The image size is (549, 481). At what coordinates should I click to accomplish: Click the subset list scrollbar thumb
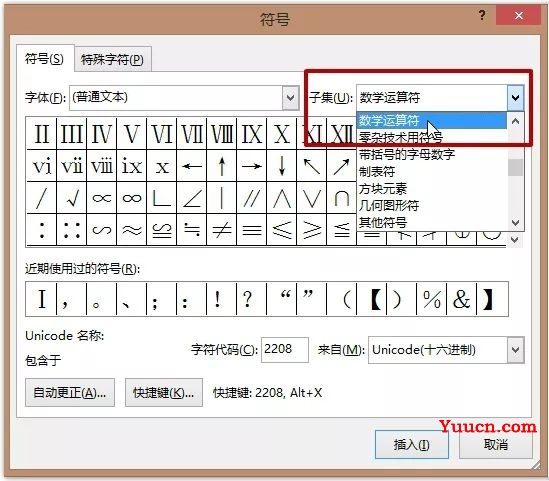pos(515,167)
